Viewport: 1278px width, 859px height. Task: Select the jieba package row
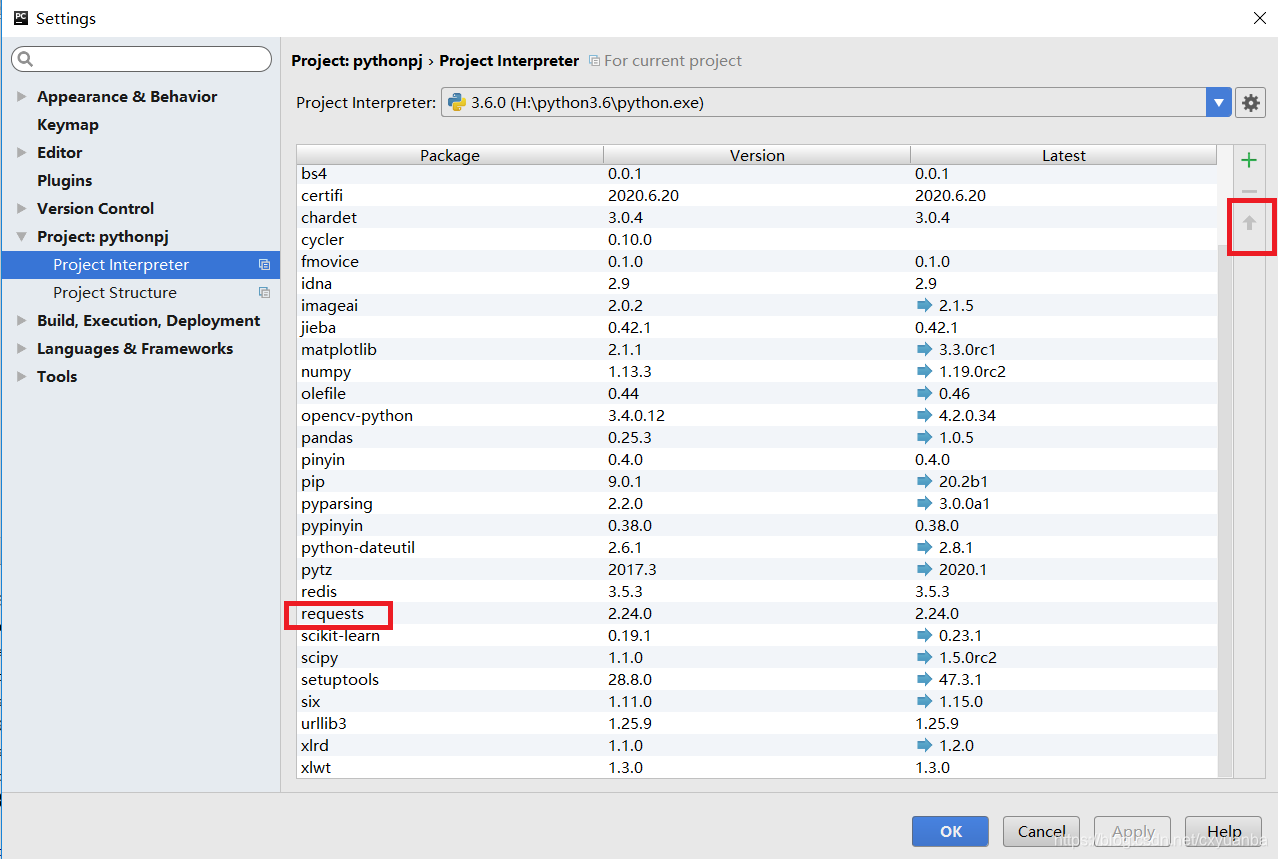point(757,327)
